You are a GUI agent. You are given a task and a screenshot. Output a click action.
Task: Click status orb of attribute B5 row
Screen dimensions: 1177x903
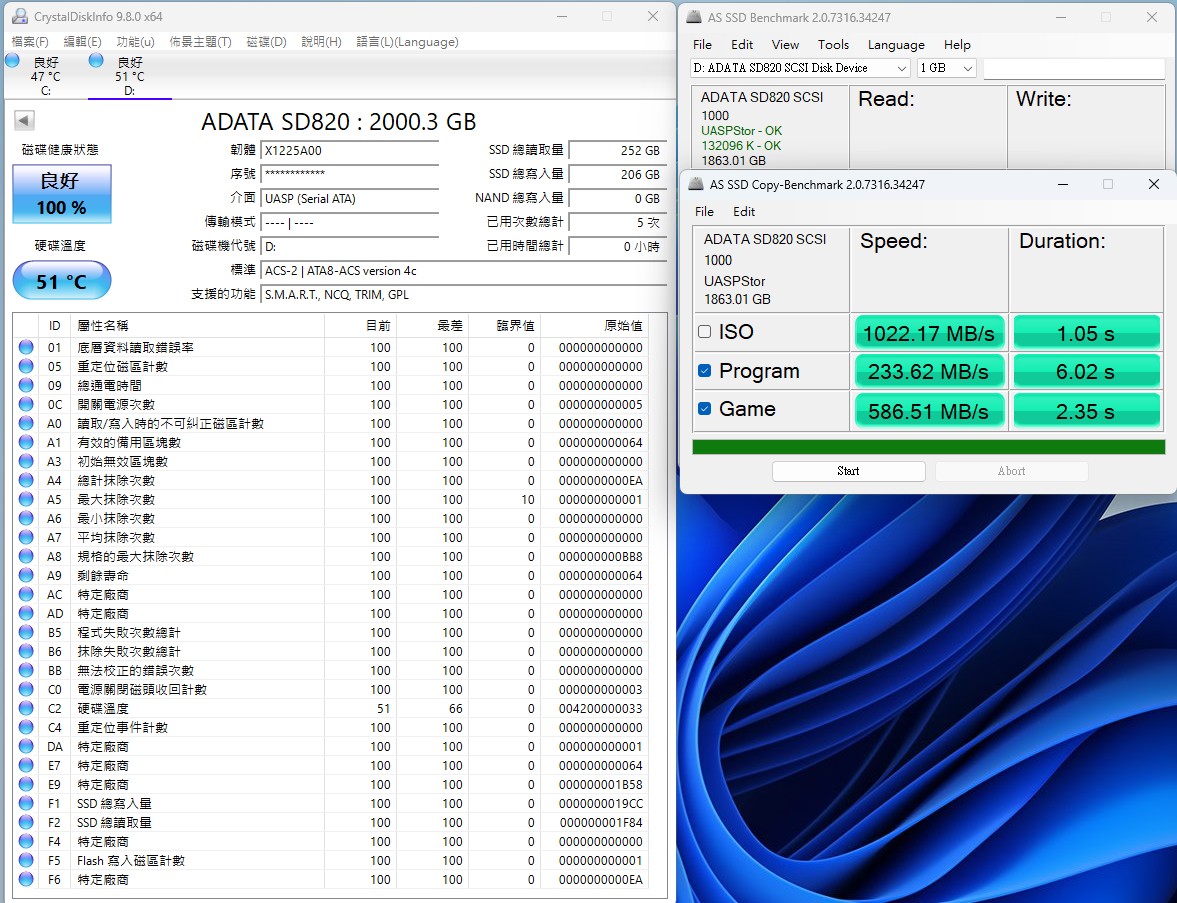(x=26, y=633)
